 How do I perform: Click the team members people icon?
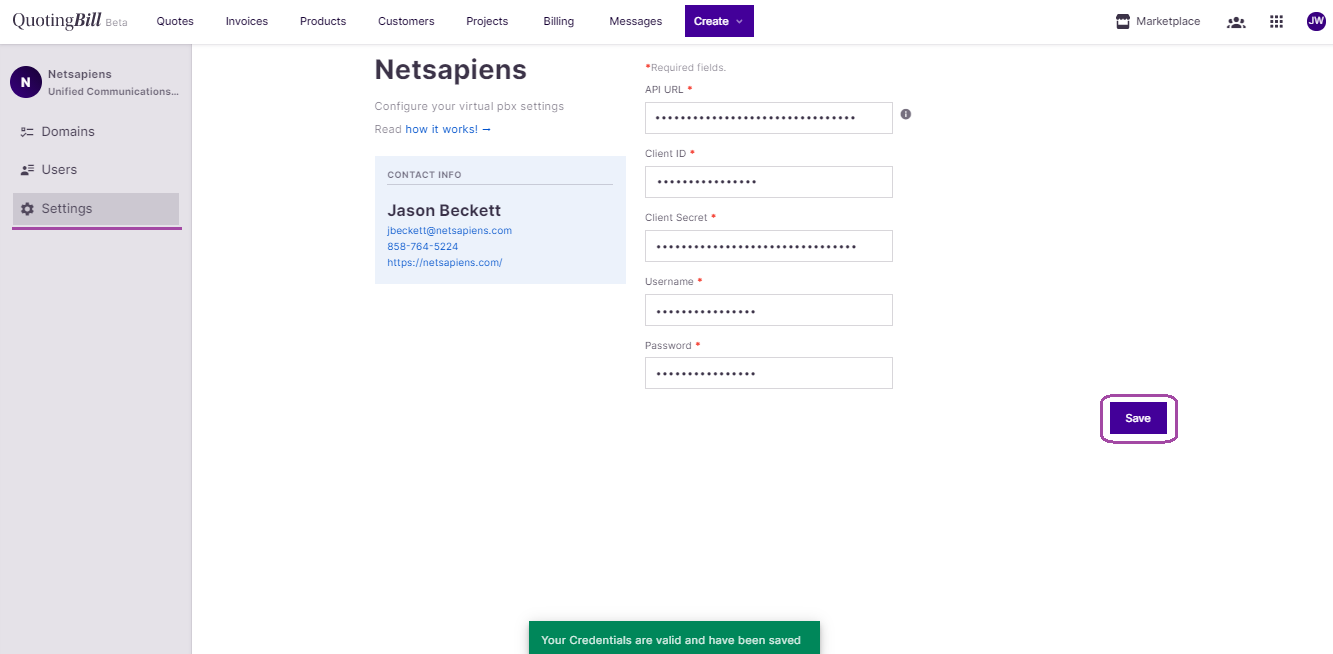[1236, 22]
